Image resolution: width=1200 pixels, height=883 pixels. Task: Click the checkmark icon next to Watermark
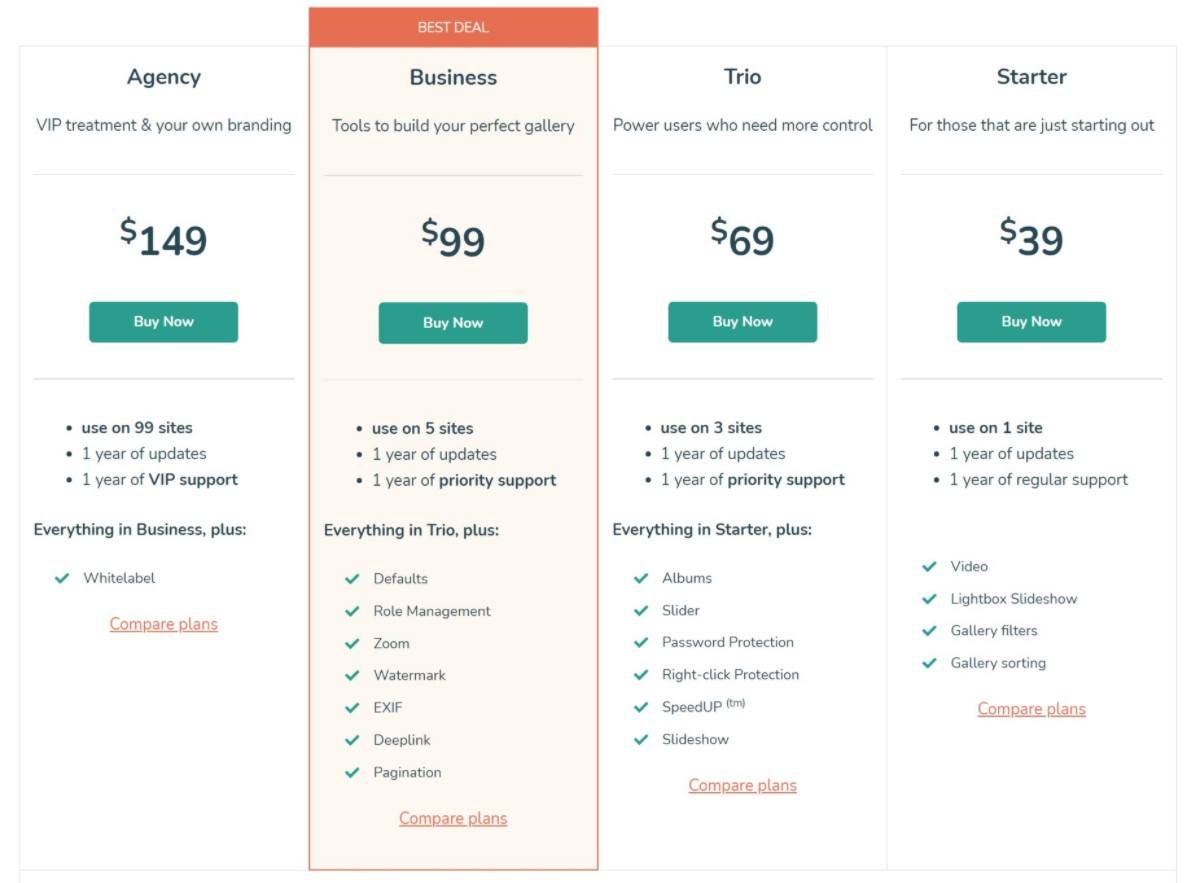(x=352, y=676)
